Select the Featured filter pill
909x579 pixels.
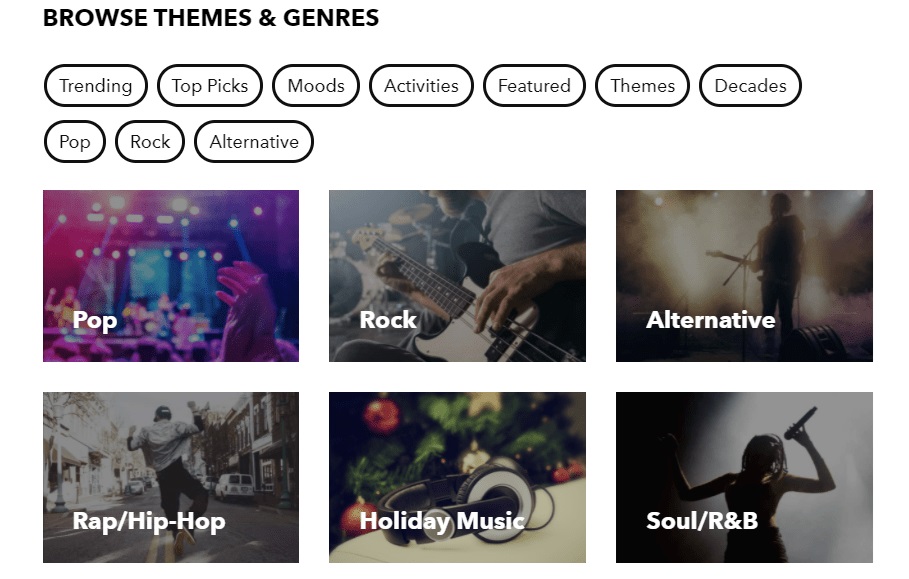pos(534,86)
